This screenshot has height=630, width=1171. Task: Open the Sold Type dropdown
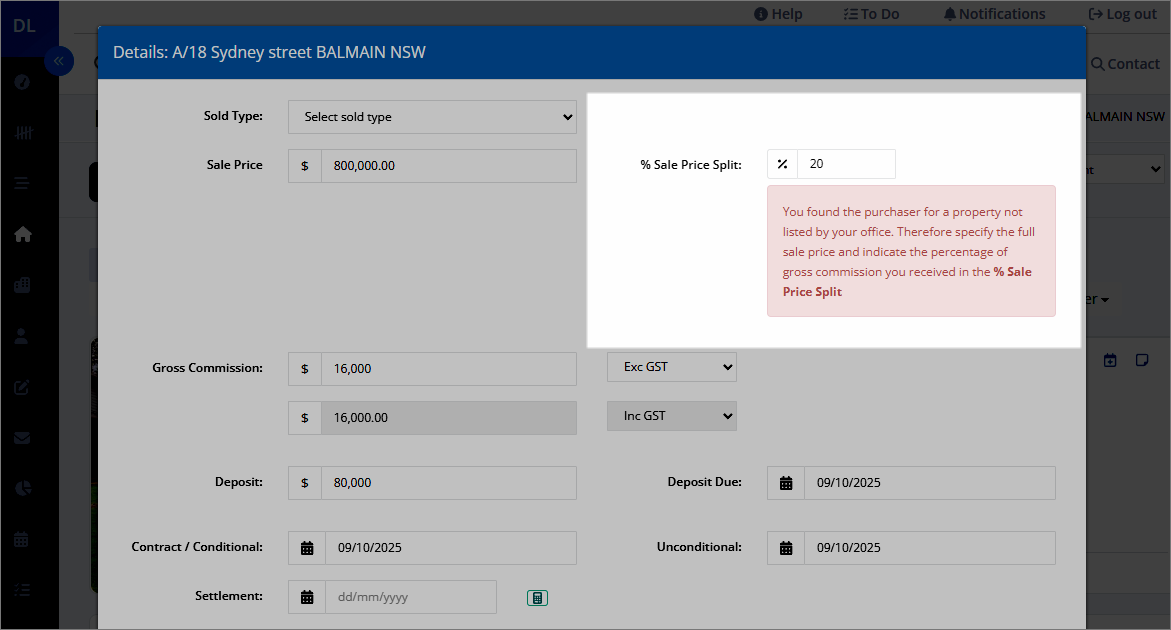(432, 117)
